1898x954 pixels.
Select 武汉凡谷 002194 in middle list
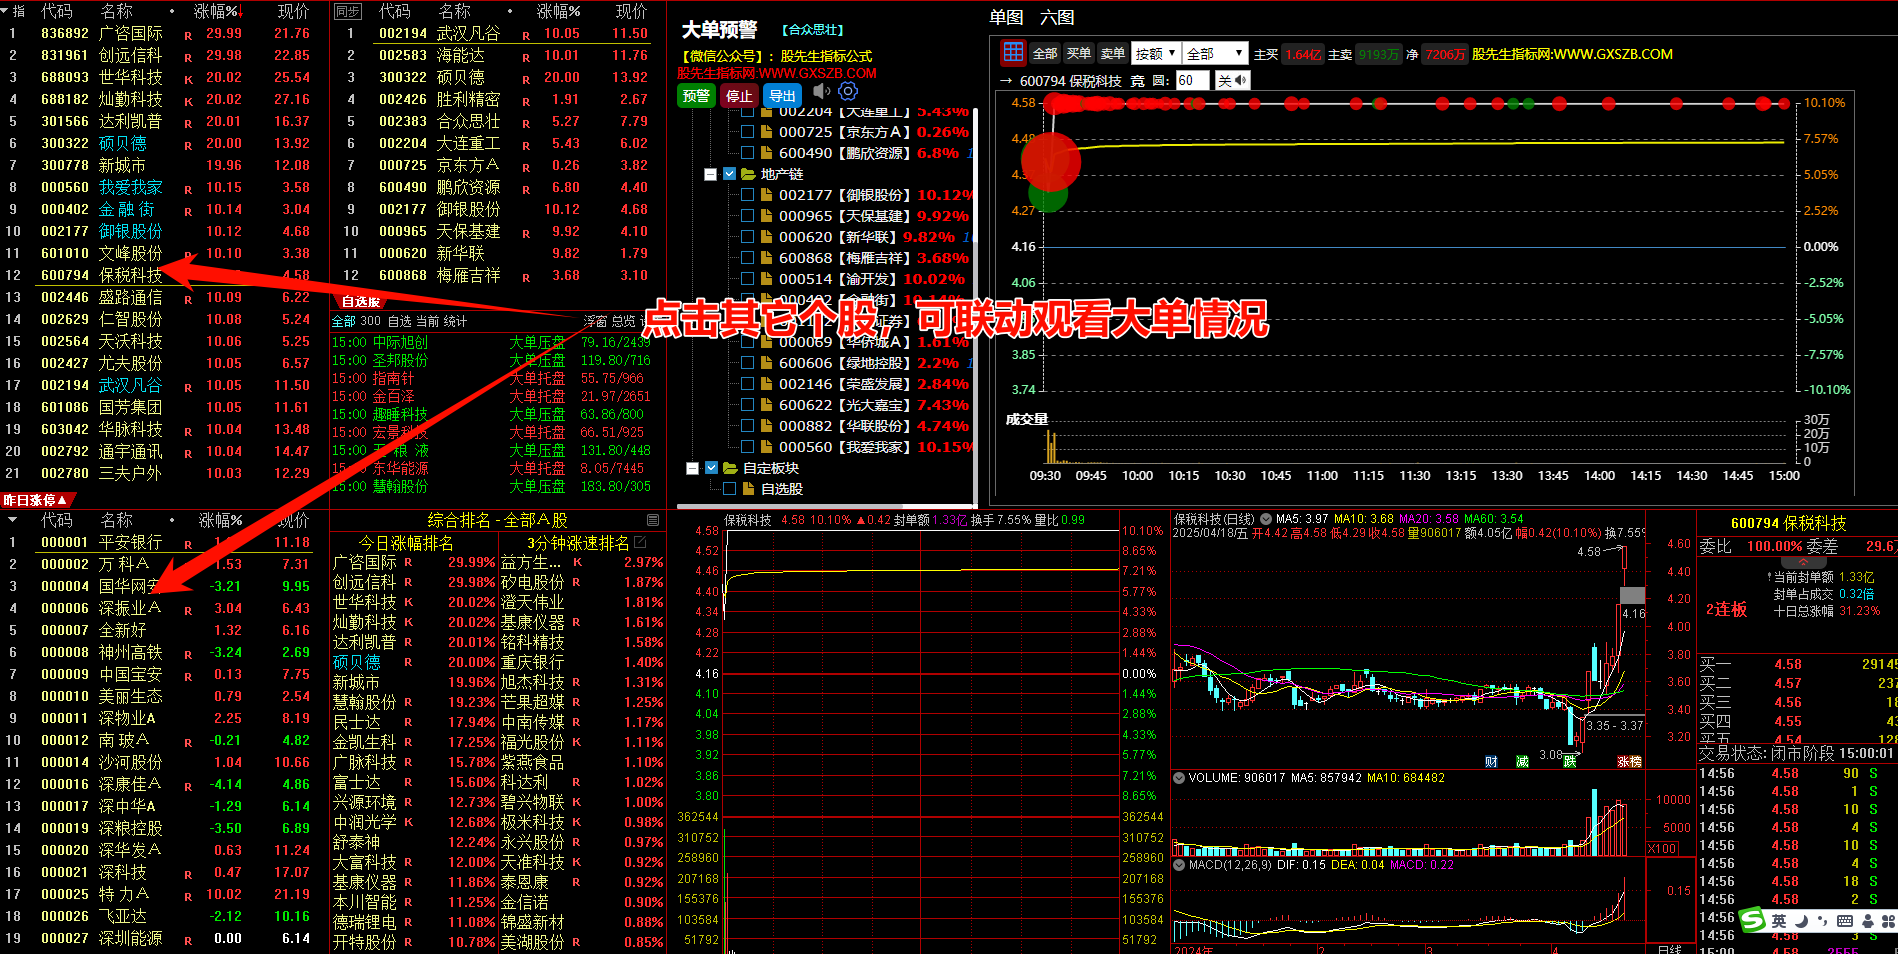(x=498, y=33)
